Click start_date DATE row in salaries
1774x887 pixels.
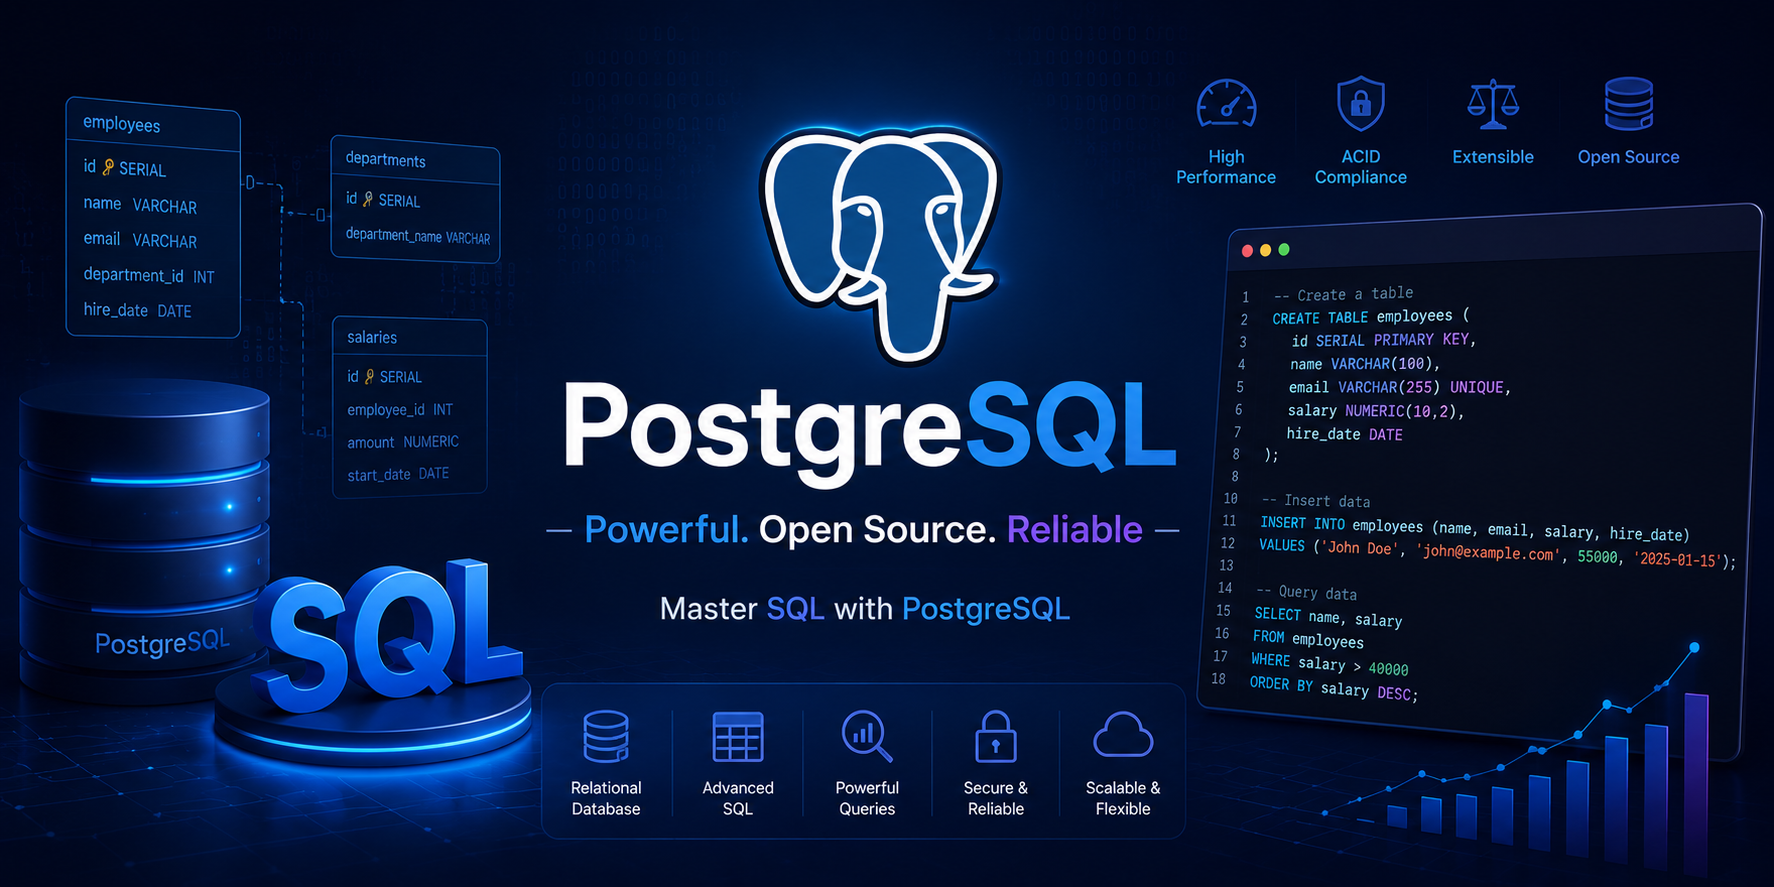tap(398, 474)
